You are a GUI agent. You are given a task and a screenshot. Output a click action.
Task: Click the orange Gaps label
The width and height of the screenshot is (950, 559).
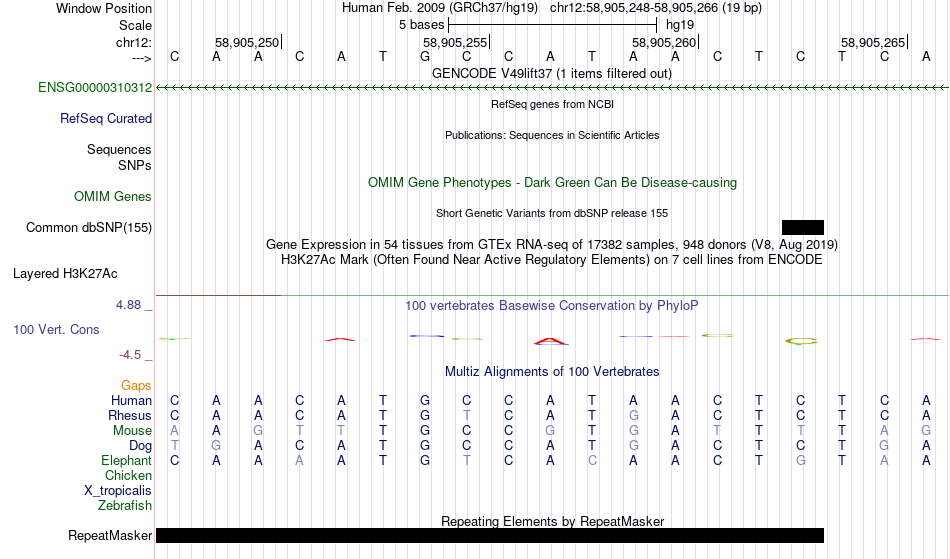(136, 386)
